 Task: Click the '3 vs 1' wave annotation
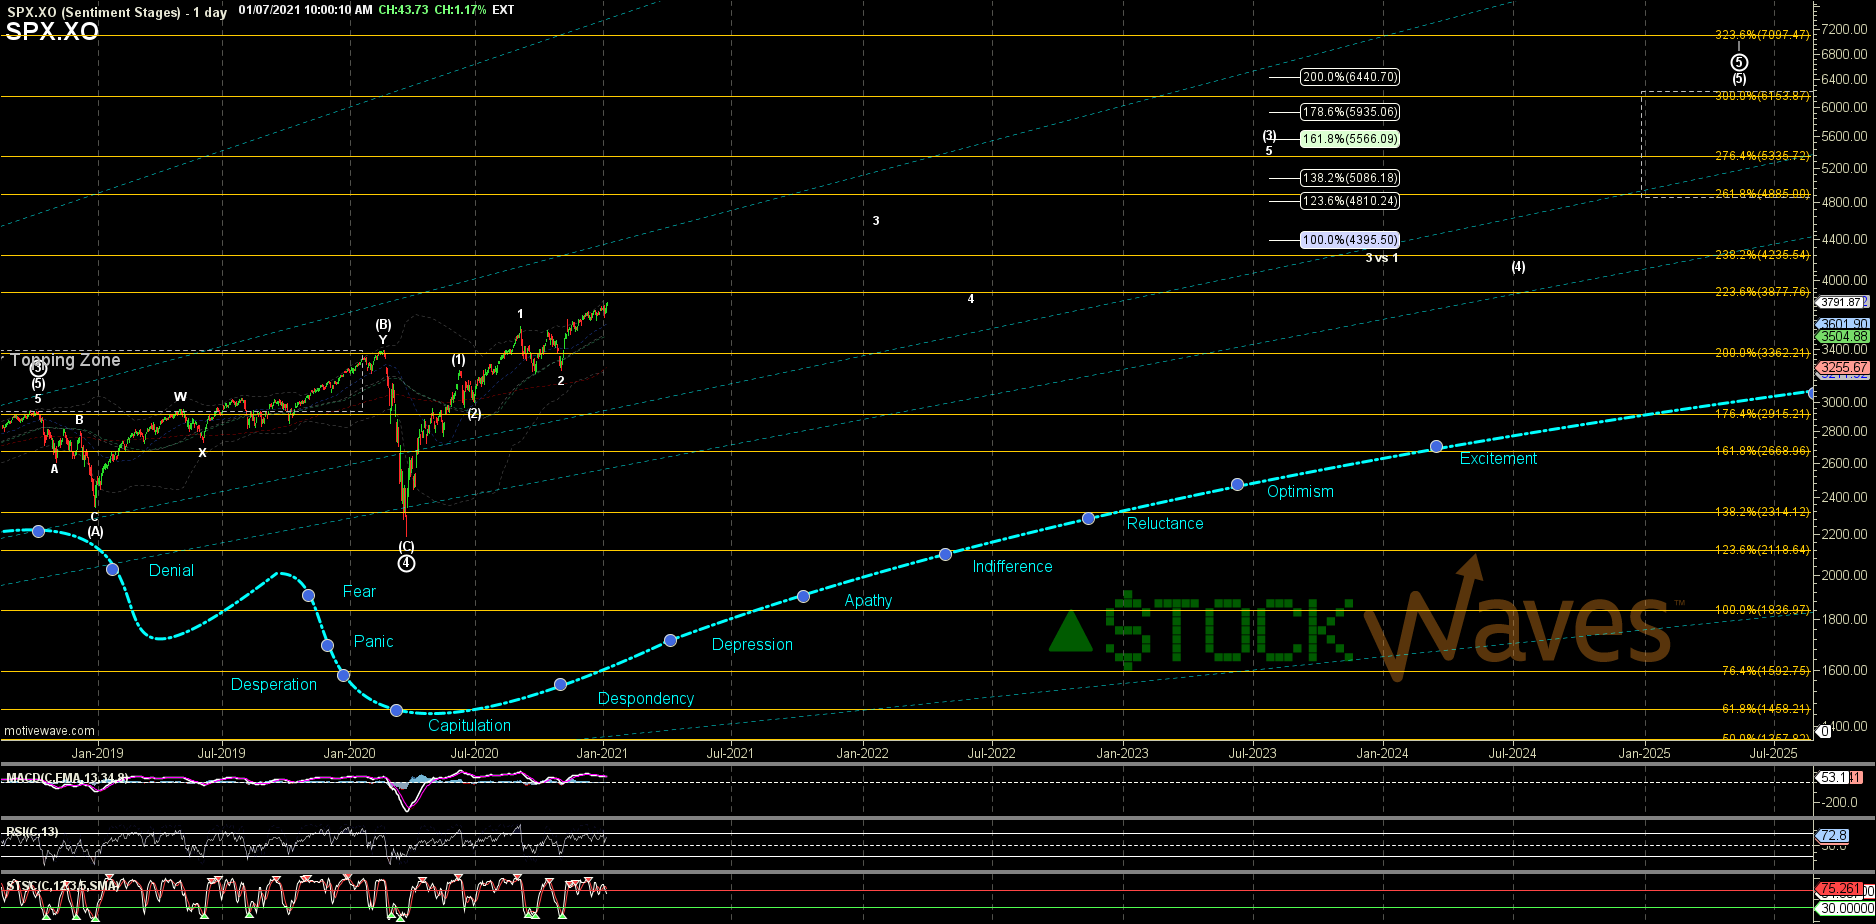click(x=1382, y=258)
